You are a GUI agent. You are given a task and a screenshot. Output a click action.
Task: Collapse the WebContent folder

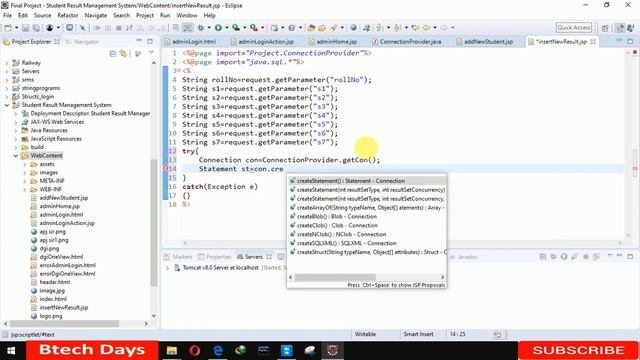tap(16, 156)
